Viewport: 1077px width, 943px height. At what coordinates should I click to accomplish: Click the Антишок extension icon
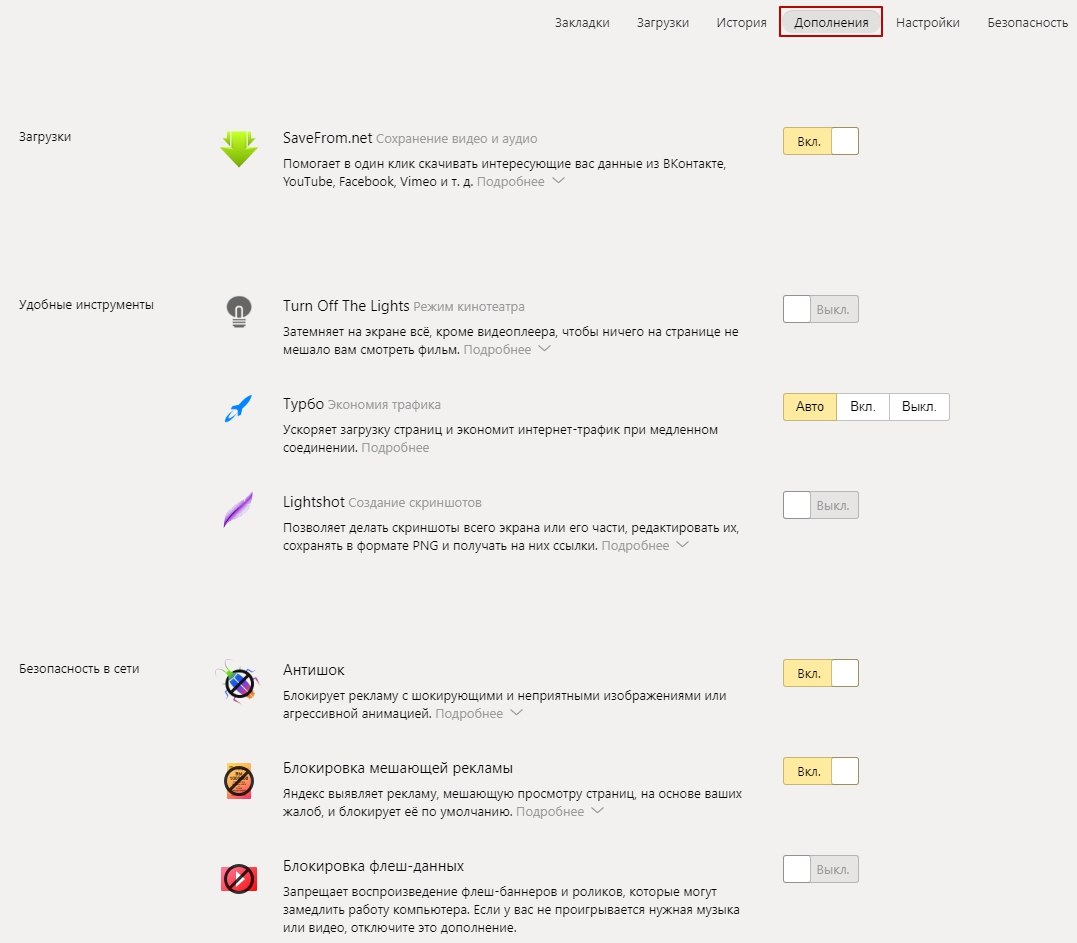(238, 683)
